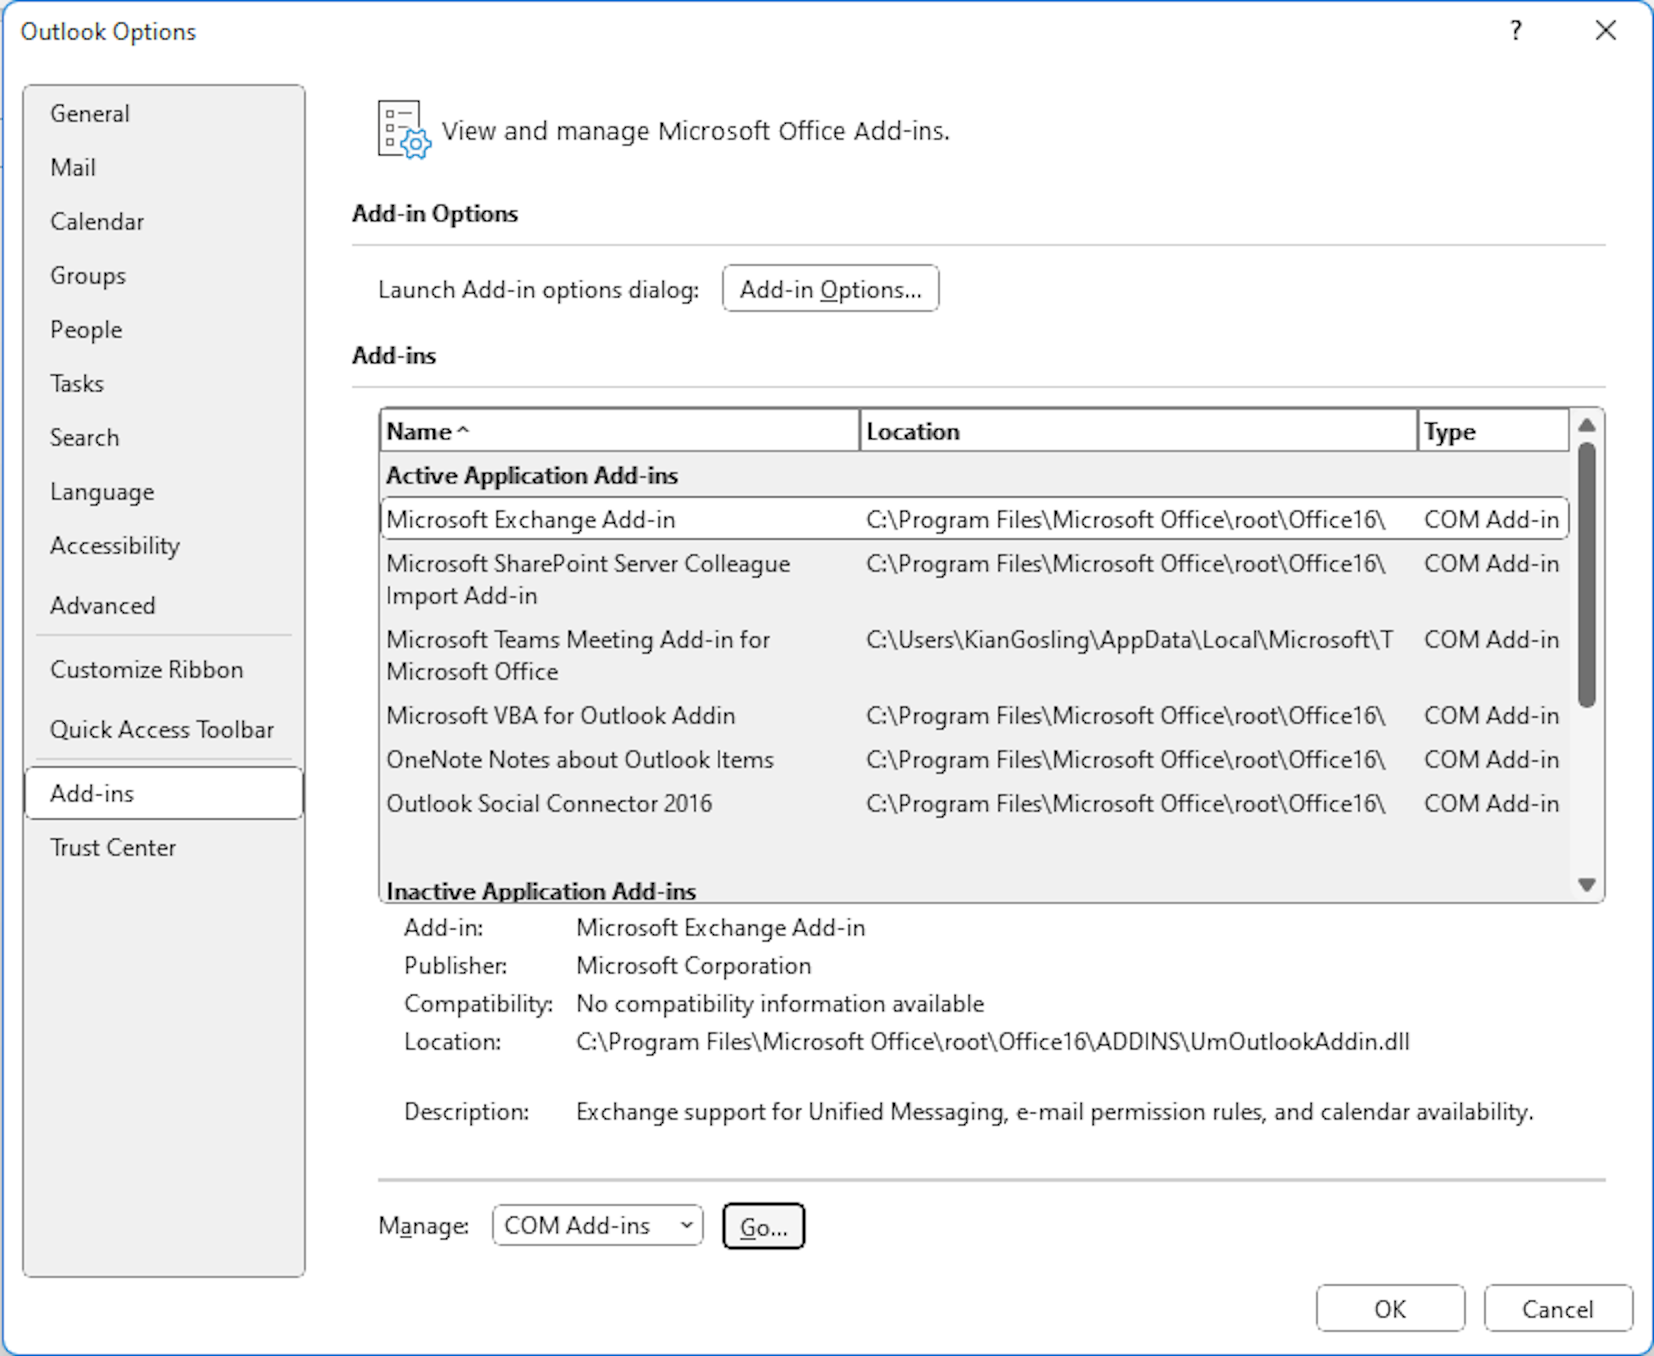
Task: Open Trust Center category
Action: pos(164,847)
